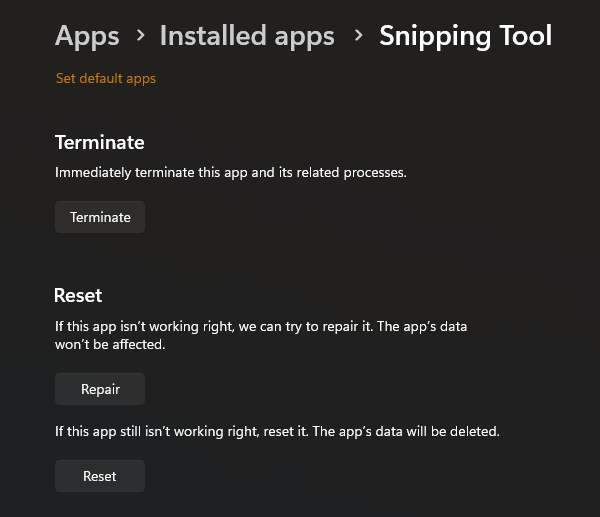Viewport: 600px width, 517px height.
Task: Click the Terminate section heading
Action: click(x=100, y=142)
